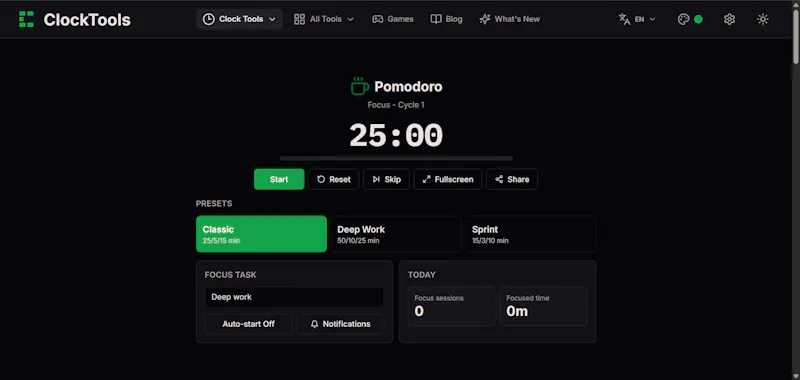Click the Focused time 0m card
The image size is (800, 380).
coord(543,306)
